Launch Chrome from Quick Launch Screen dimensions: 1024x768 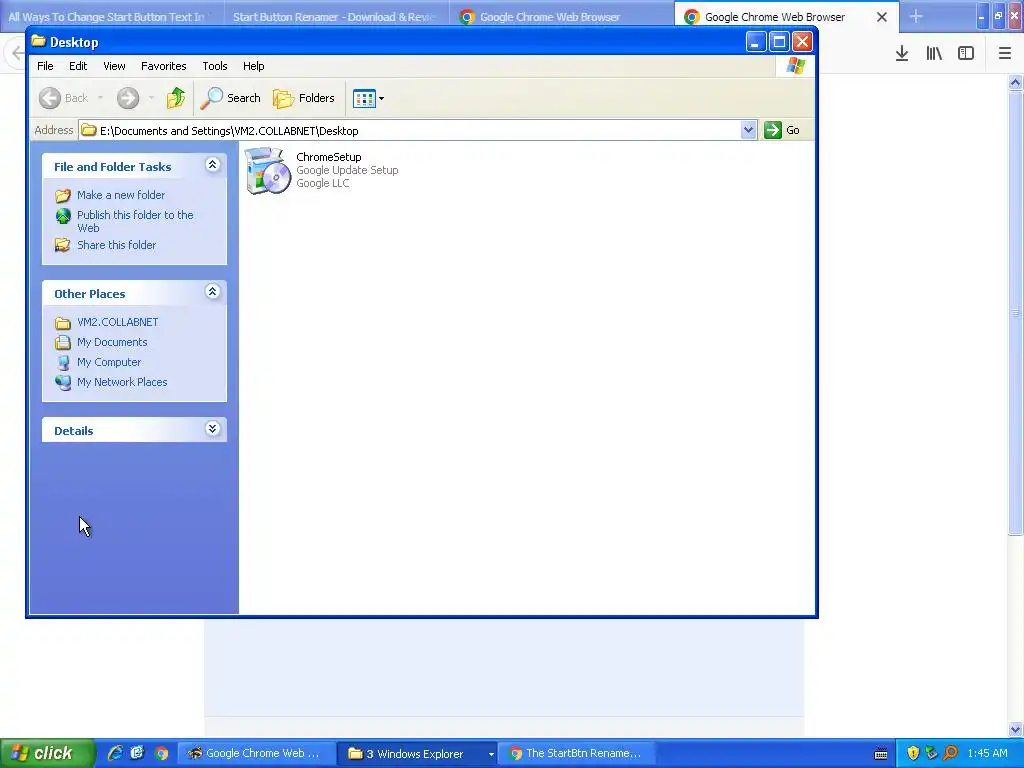pos(161,753)
